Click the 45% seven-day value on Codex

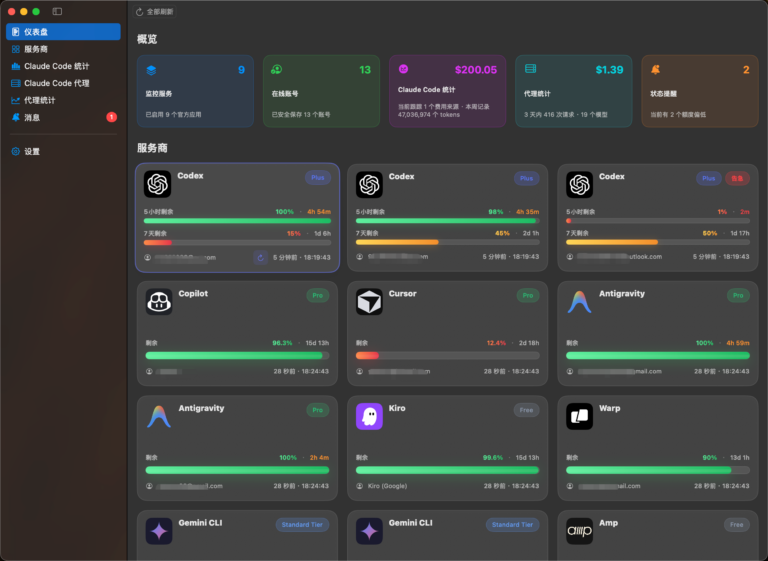point(503,233)
